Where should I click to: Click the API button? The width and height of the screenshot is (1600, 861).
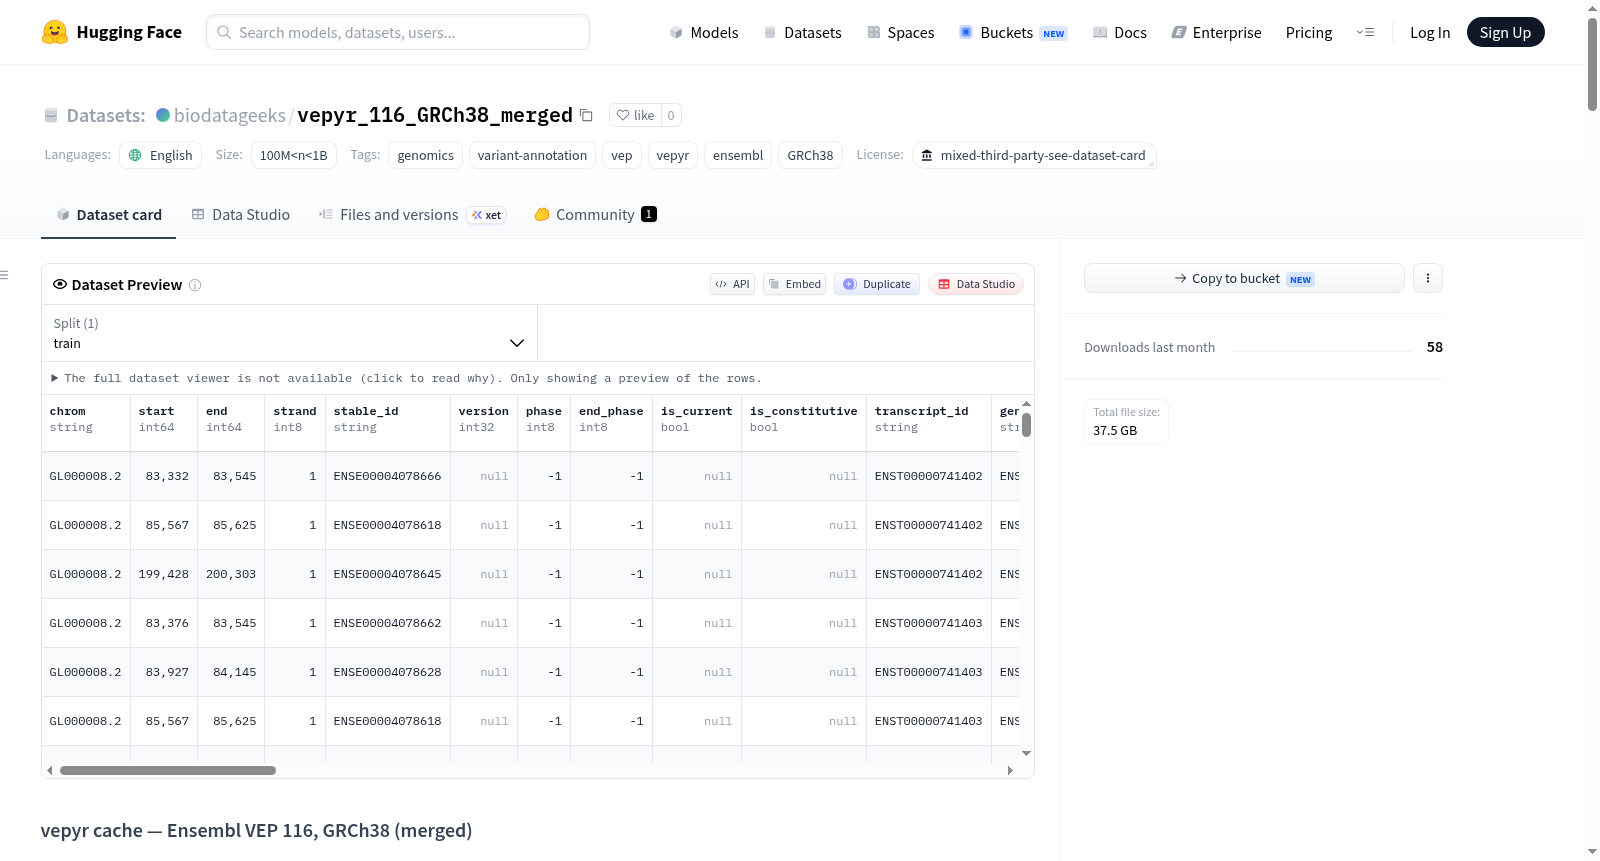[x=732, y=284]
